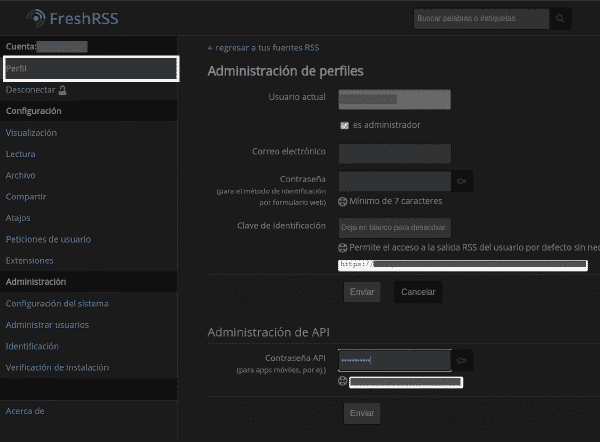The width and height of the screenshot is (600, 442).
Task: Click Enviar in the profile form
Action: pos(362,292)
